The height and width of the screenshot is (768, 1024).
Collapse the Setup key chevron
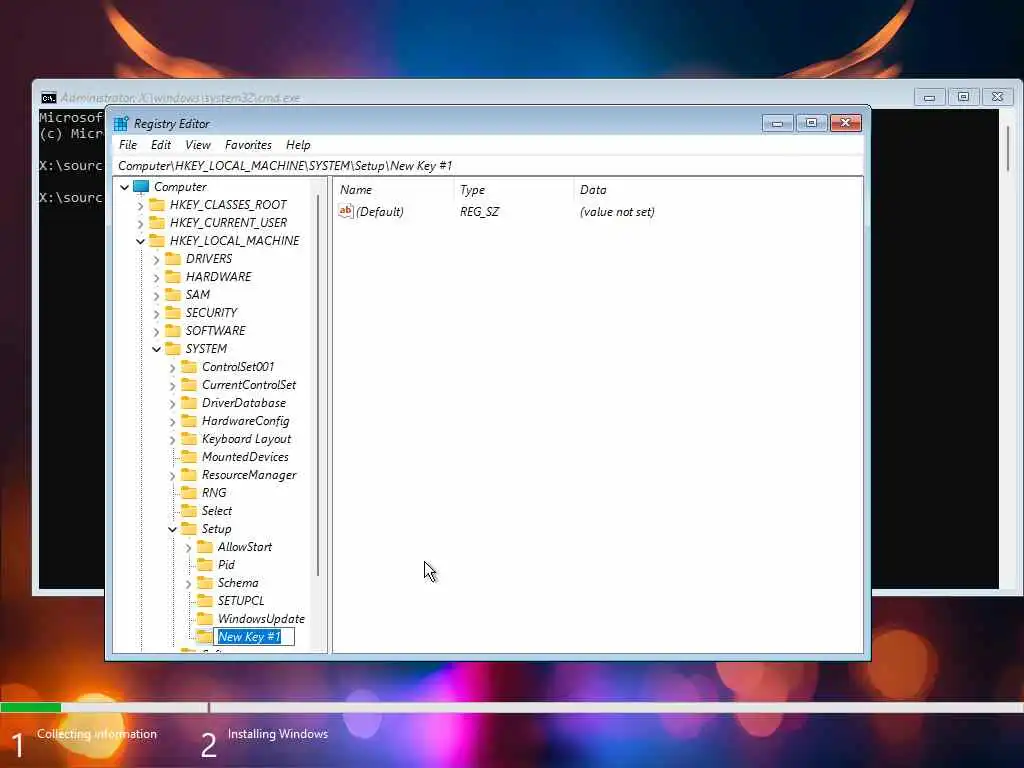click(172, 530)
